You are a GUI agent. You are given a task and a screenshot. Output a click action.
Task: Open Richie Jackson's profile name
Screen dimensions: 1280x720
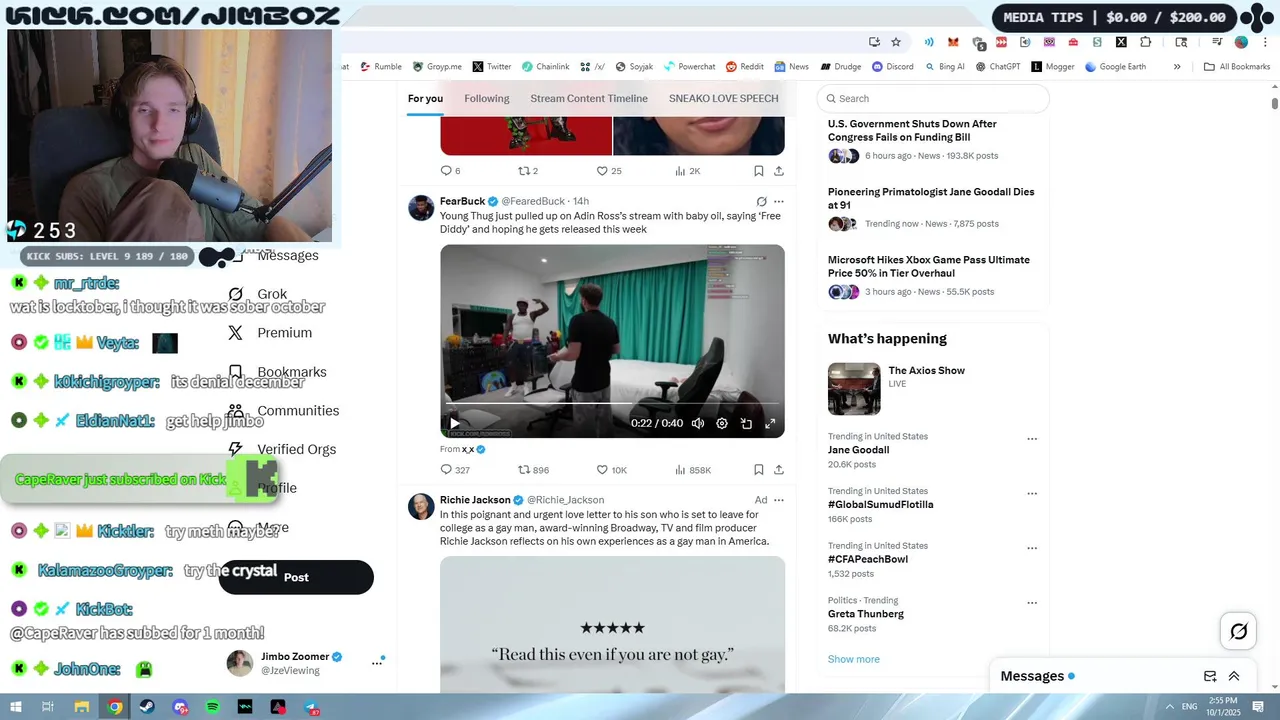click(x=475, y=500)
